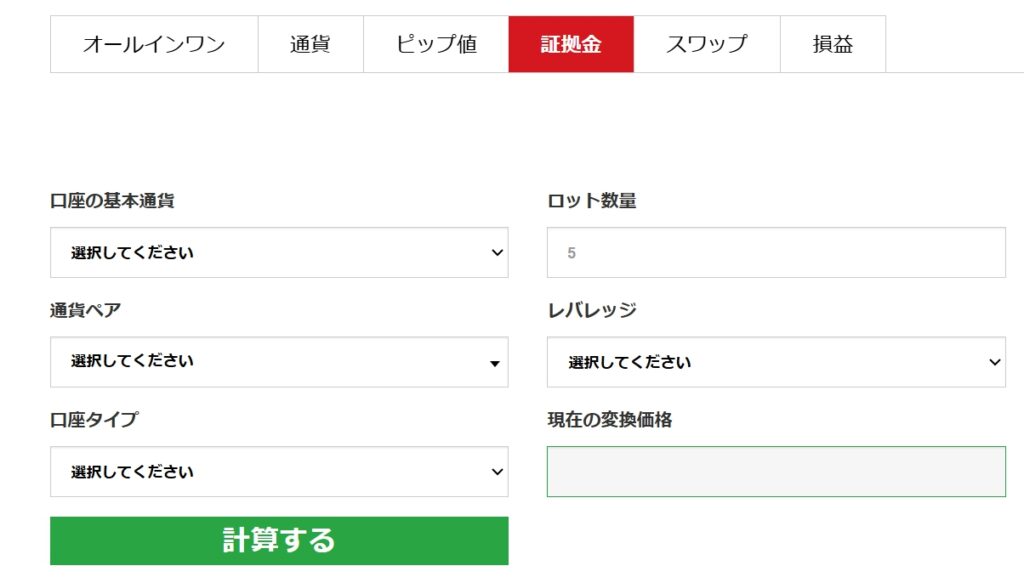Click the 現在の変換価格 label text
This screenshot has height=577, width=1024.
610,420
